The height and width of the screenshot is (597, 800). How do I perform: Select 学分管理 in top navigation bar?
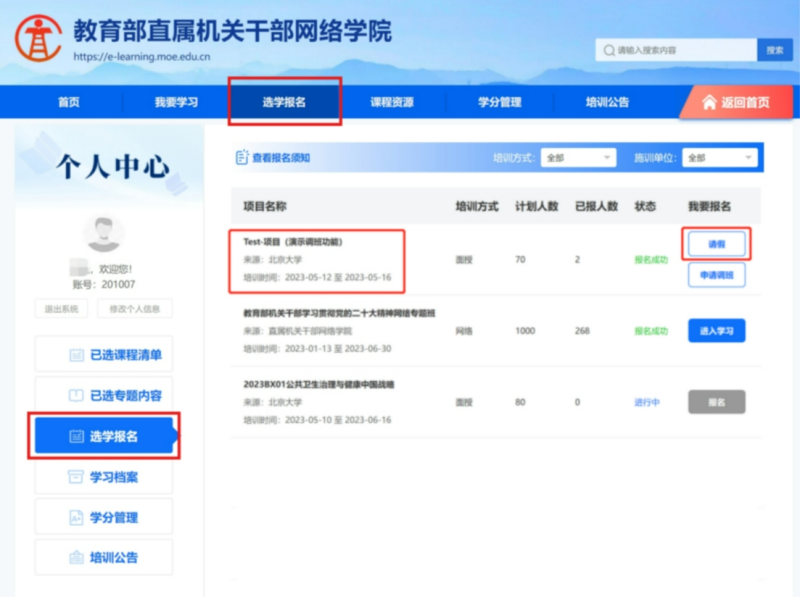[x=497, y=102]
